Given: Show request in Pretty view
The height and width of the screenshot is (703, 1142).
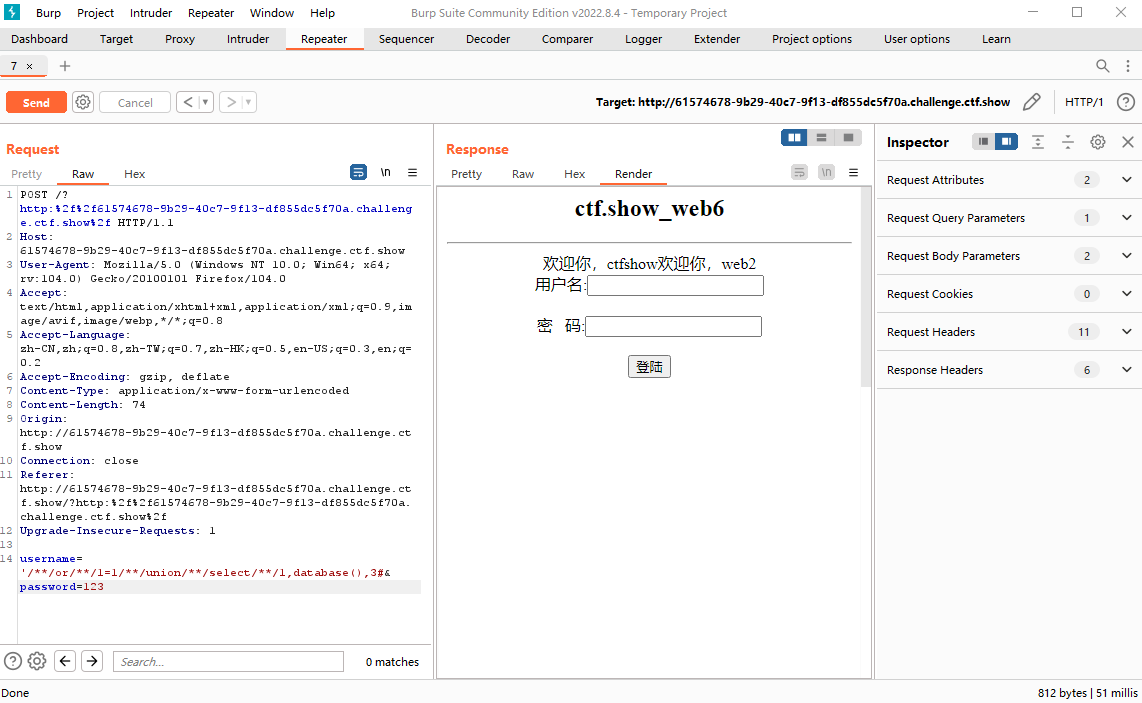Looking at the screenshot, I should pos(26,173).
